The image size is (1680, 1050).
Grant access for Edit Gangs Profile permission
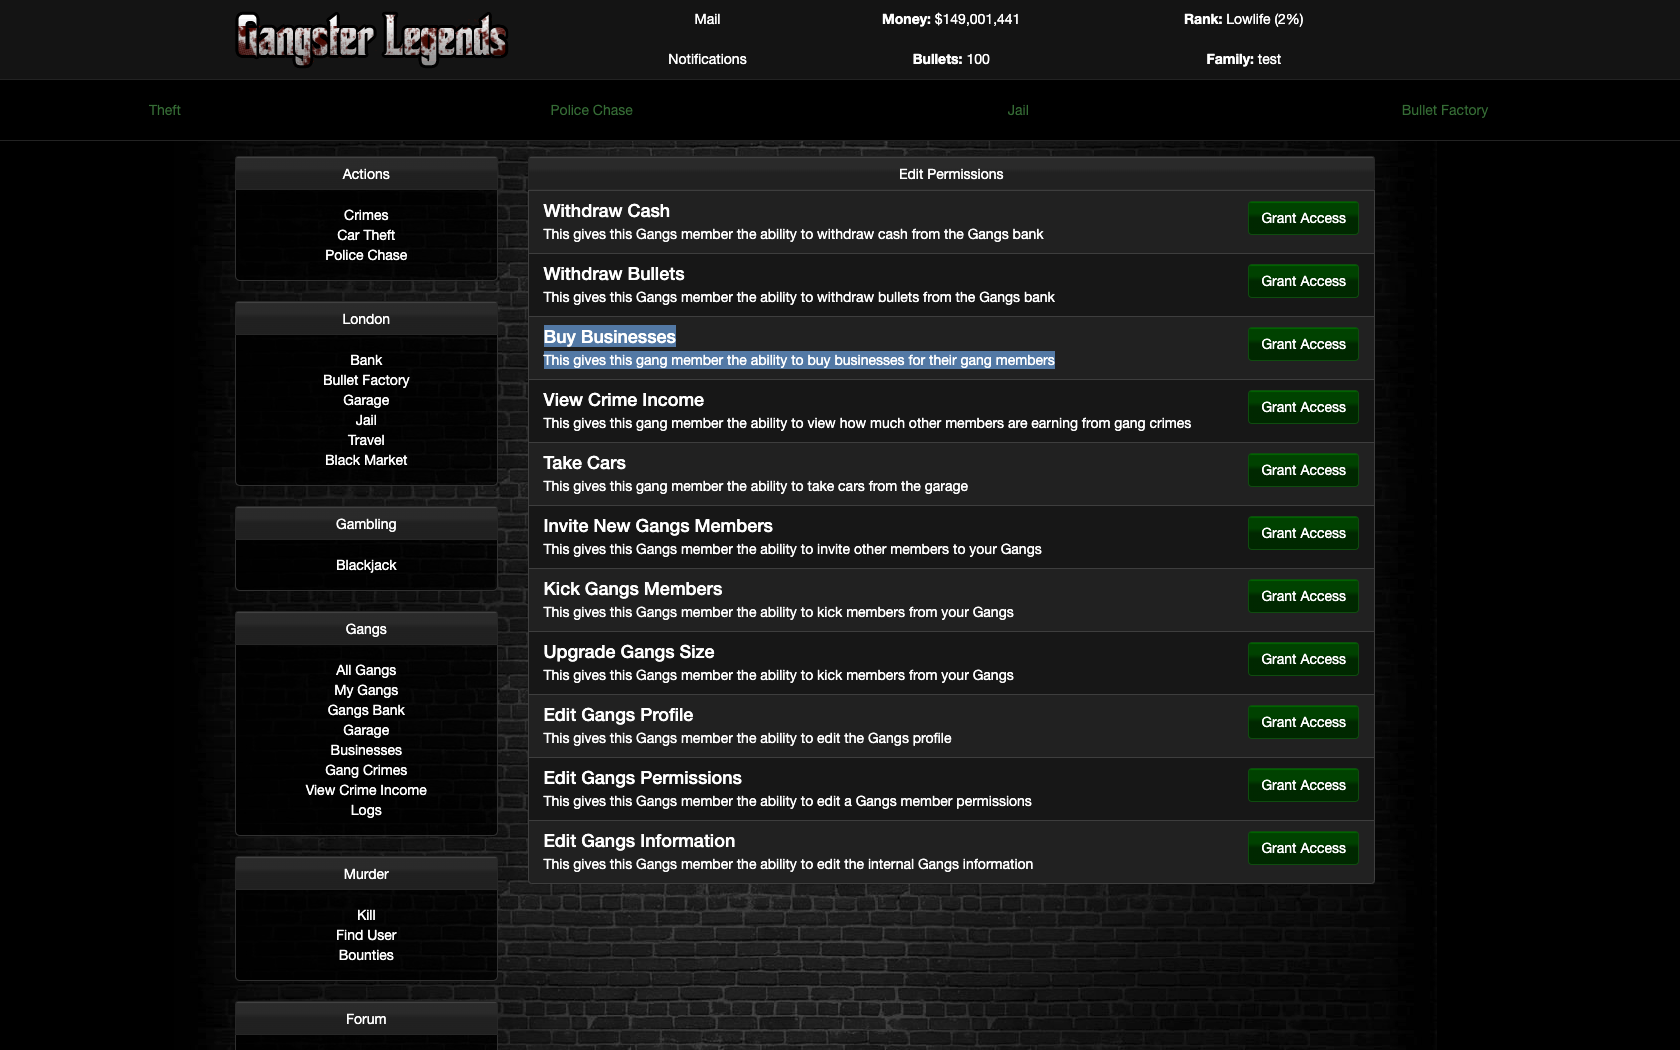click(x=1302, y=722)
